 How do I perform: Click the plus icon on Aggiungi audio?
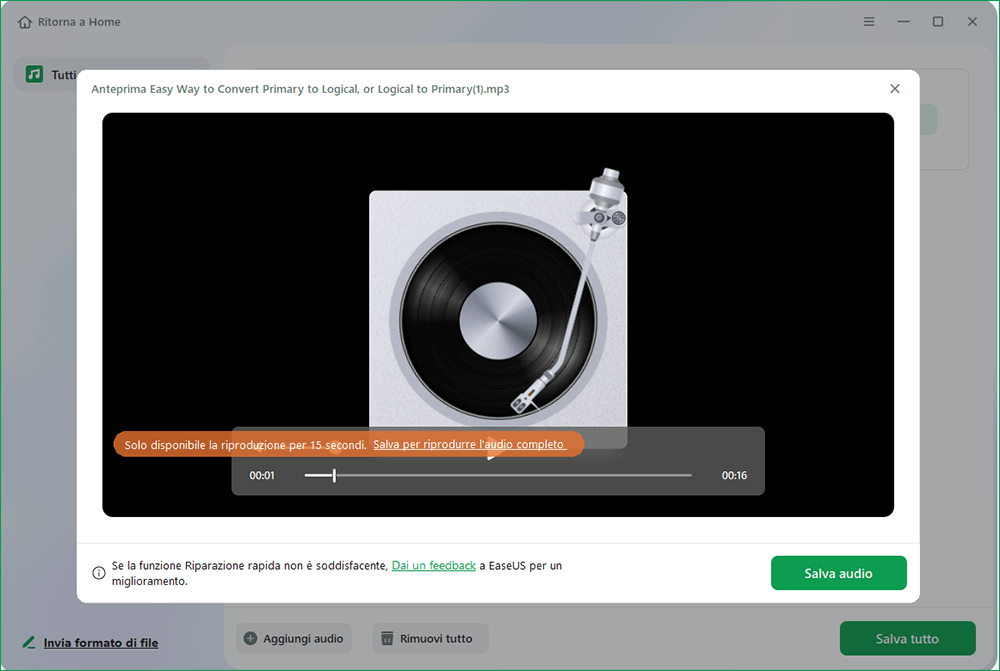pos(251,639)
